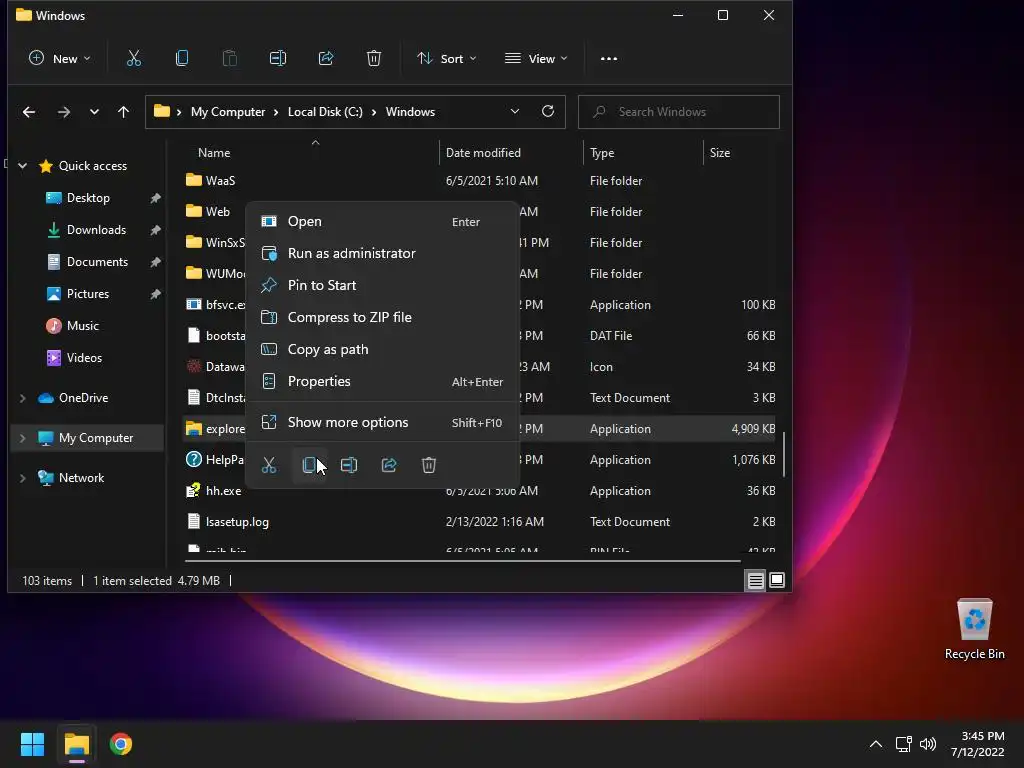1024x768 pixels.
Task: Expand the Network tree node
Action: point(23,478)
